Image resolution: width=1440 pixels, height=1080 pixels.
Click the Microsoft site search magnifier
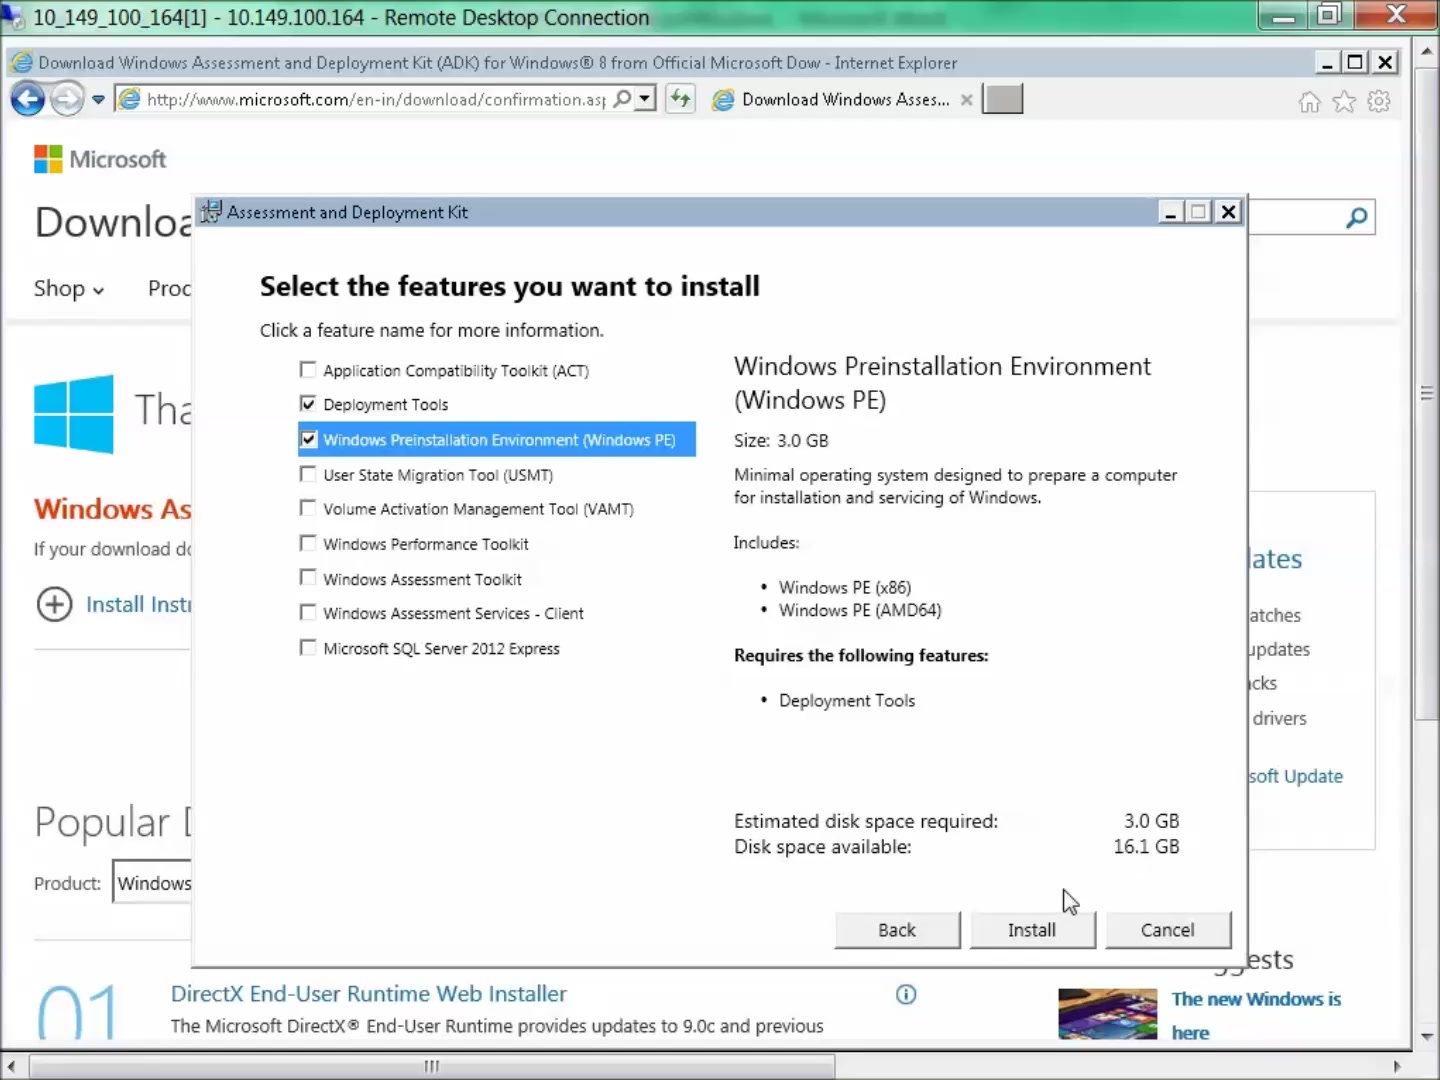1357,217
